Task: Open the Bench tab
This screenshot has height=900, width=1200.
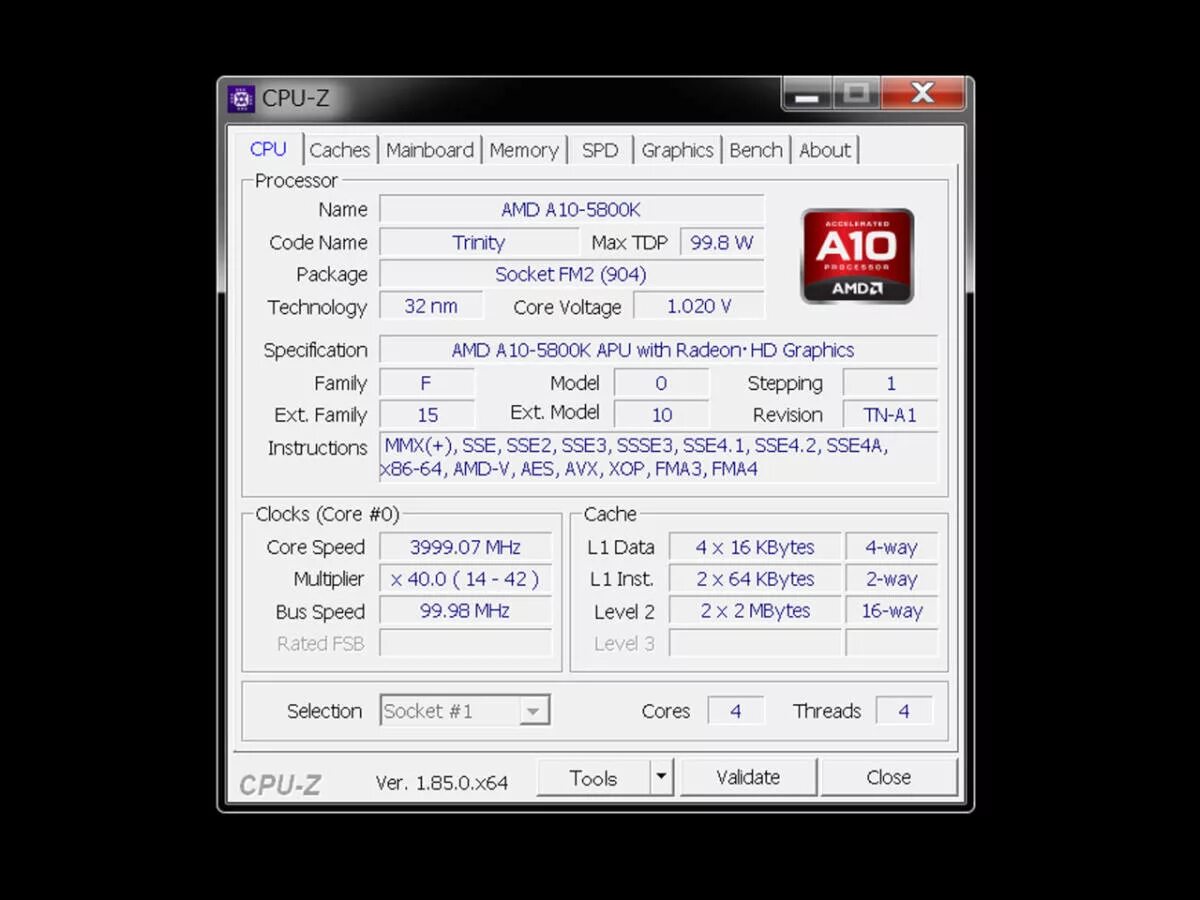Action: click(756, 150)
